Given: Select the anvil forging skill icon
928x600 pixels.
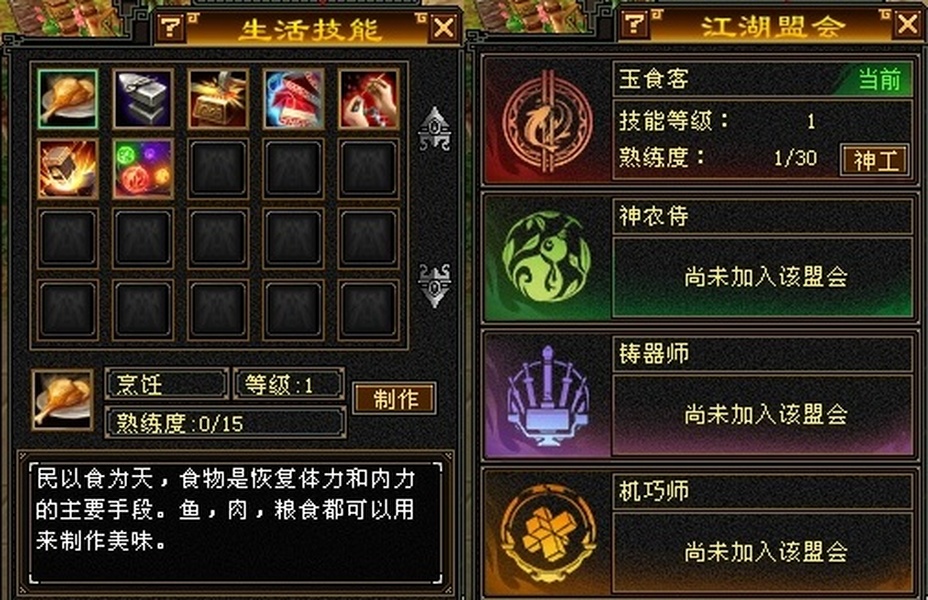Looking at the screenshot, I should pyautogui.click(x=143, y=99).
